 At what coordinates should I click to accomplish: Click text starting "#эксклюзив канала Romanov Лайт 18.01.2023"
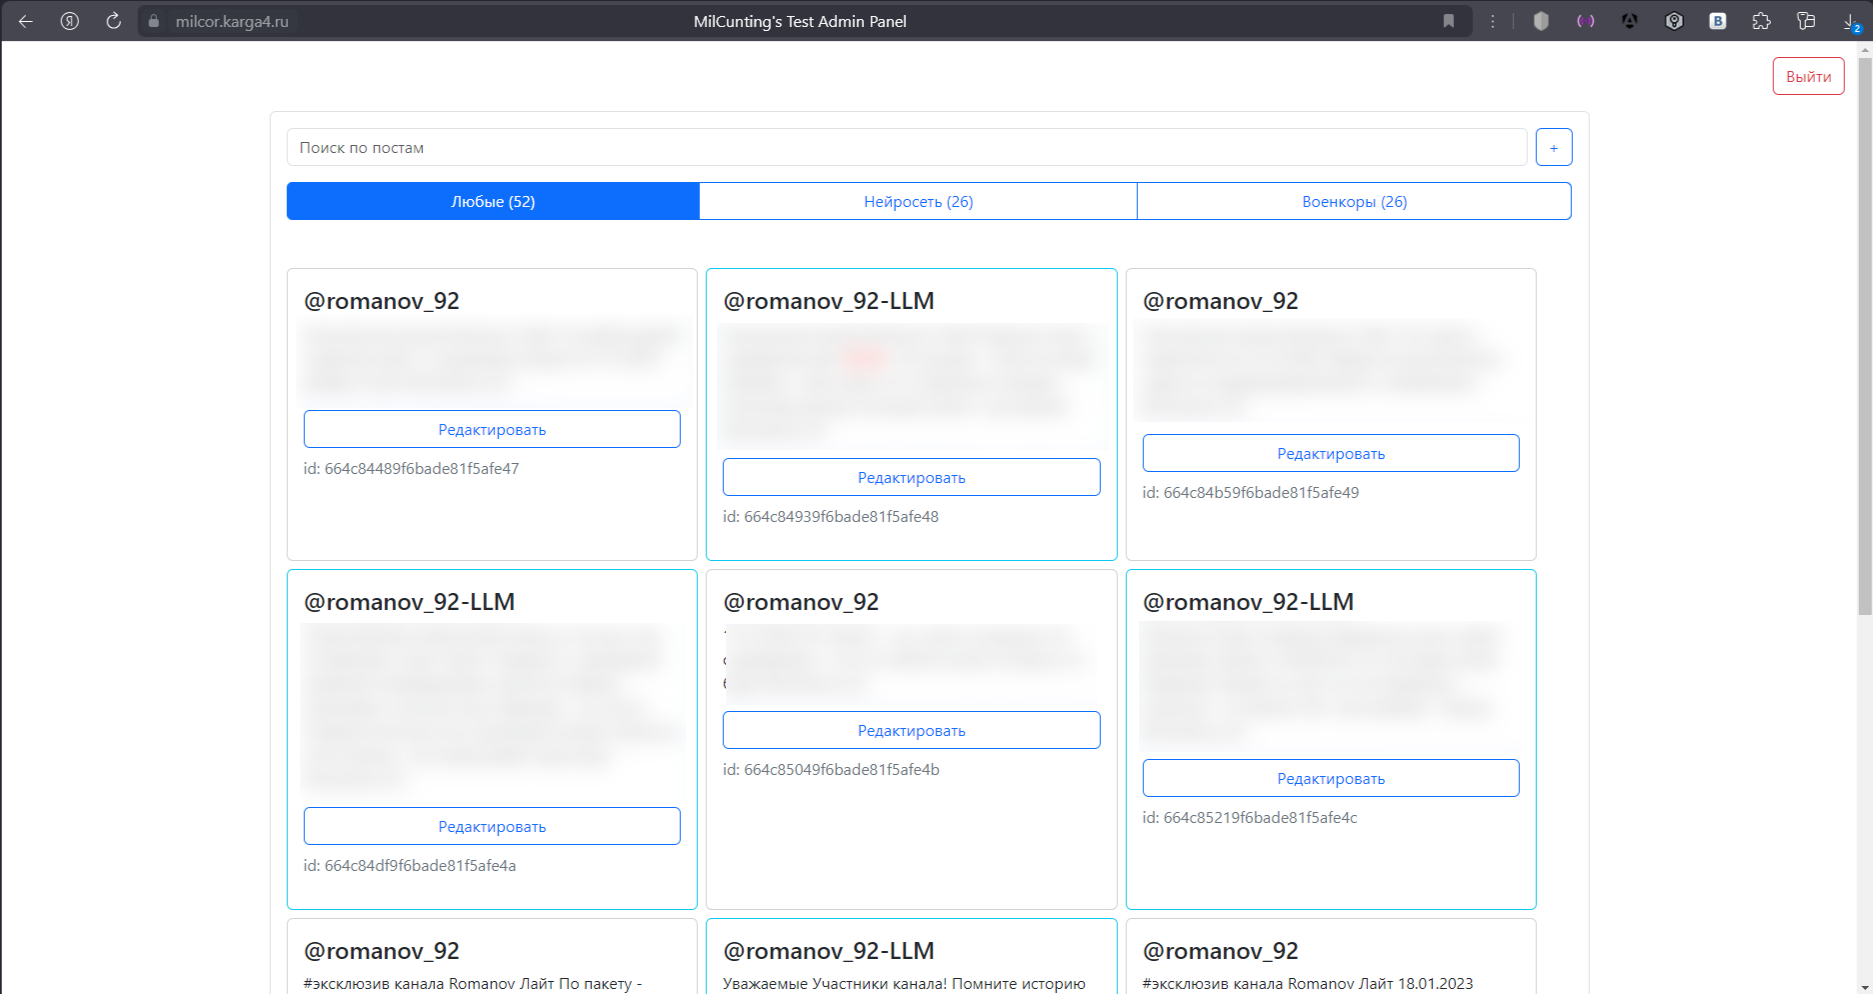click(1308, 983)
